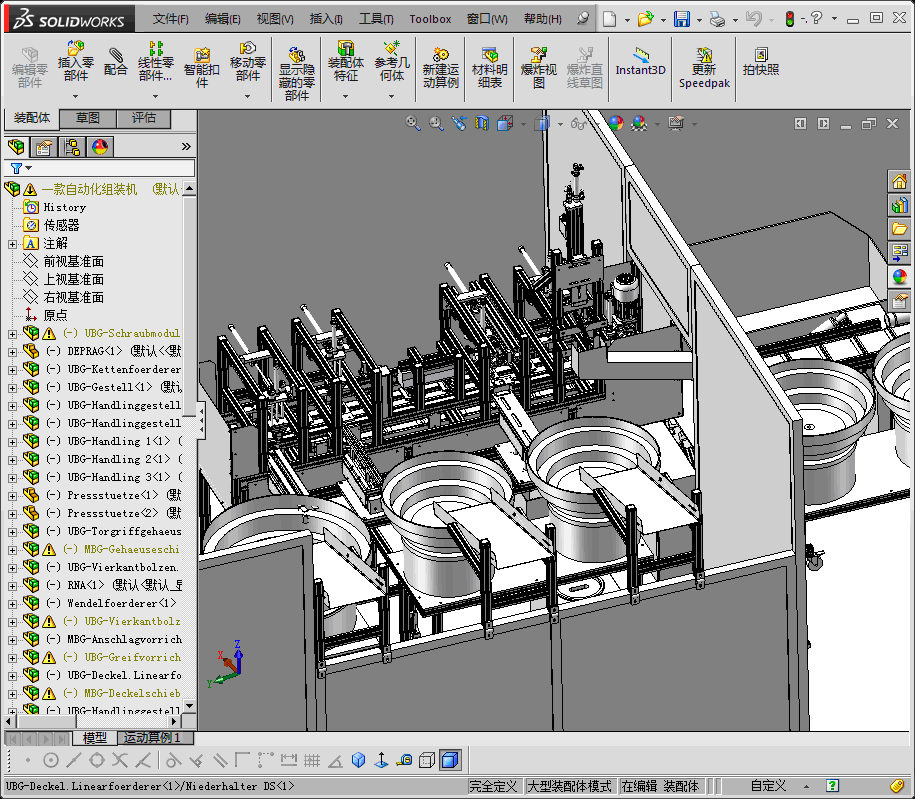Viewport: 915px width, 799px height.
Task: Click the Update Speedpak icon
Action: [x=704, y=62]
